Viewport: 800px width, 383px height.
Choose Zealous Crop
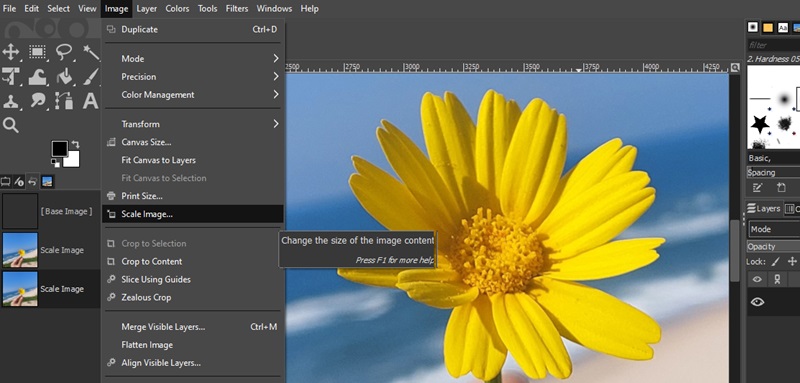pyautogui.click(x=193, y=297)
